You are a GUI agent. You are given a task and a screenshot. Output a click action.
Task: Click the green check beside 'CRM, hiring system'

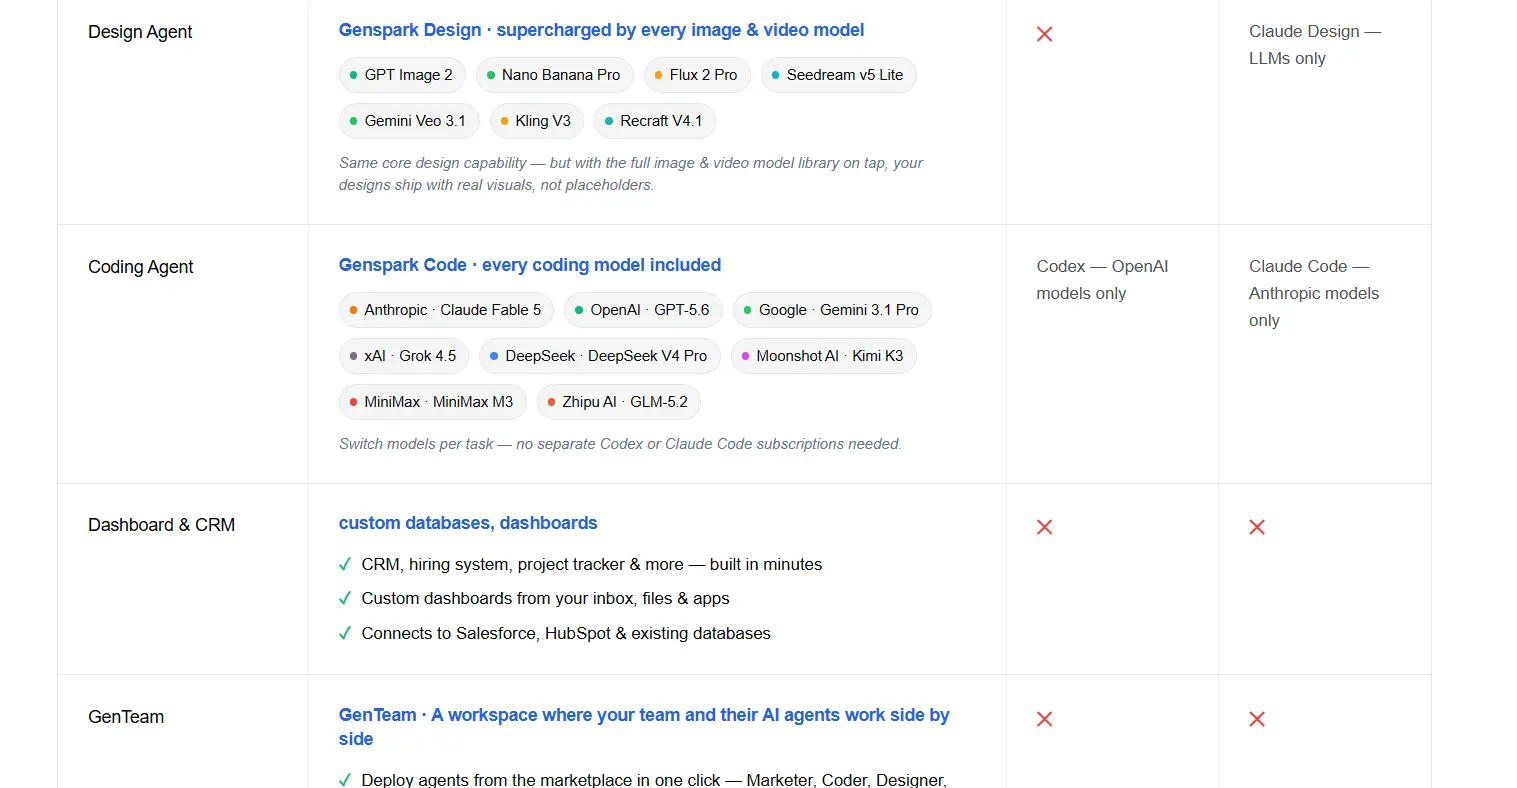click(345, 564)
